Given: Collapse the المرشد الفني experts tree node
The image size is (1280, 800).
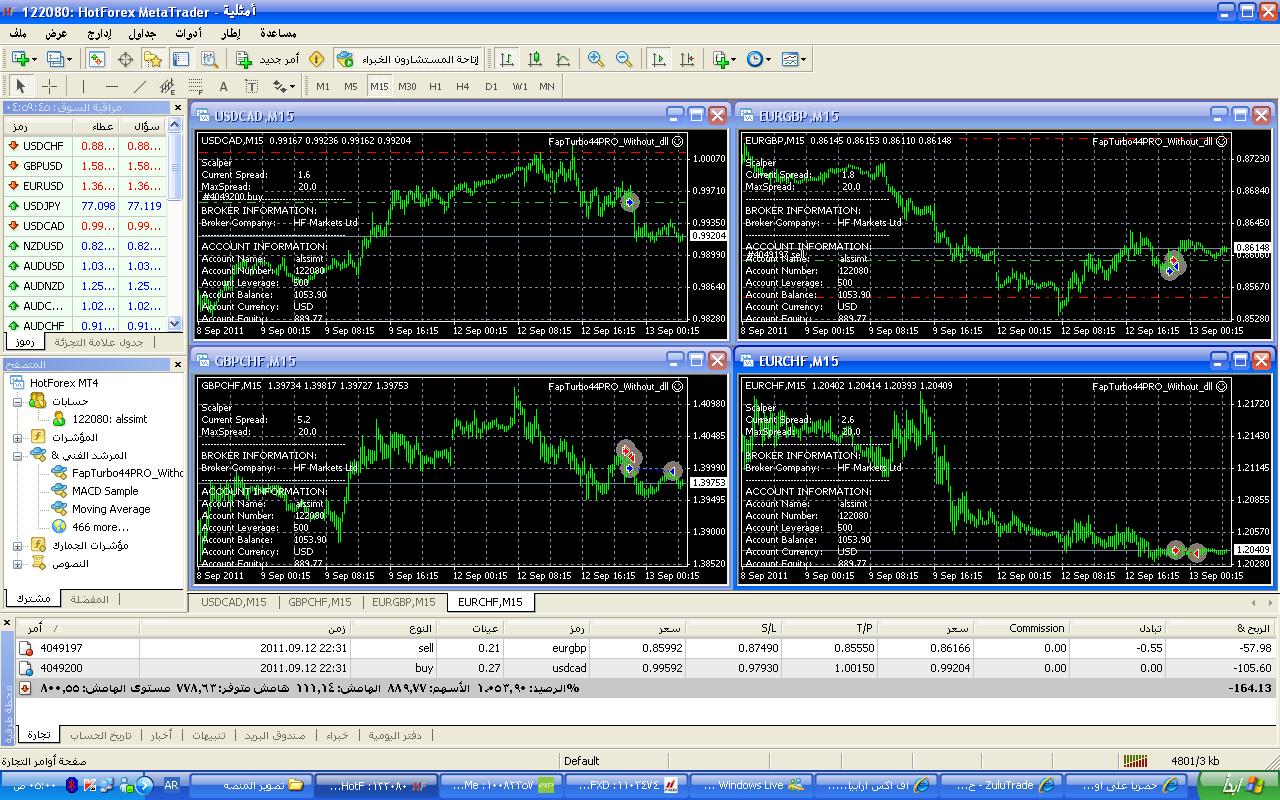Looking at the screenshot, I should tap(18, 455).
